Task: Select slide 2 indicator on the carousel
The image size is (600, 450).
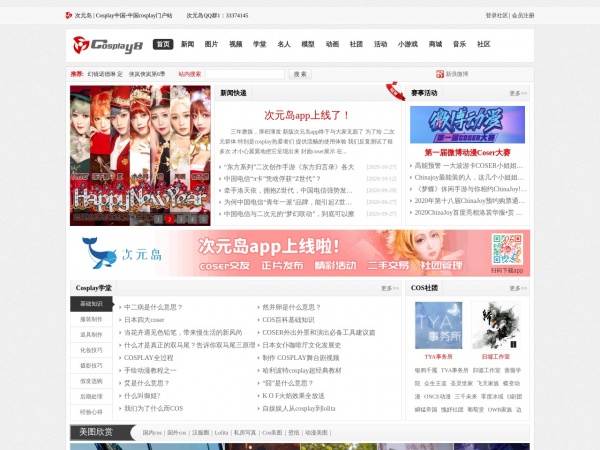Action: coord(170,218)
